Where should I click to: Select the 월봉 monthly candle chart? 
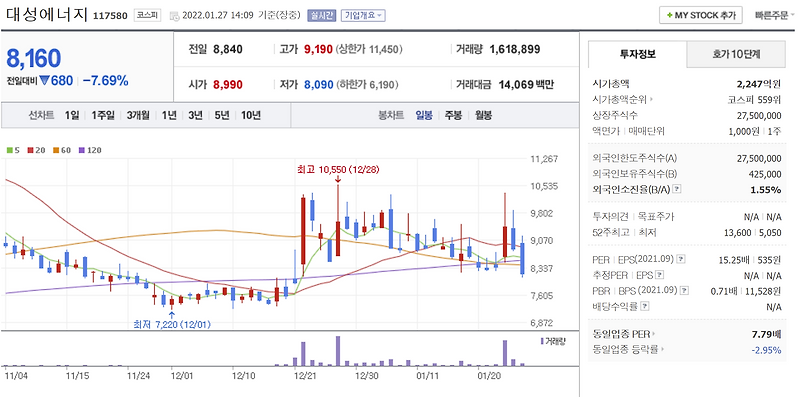pos(483,115)
